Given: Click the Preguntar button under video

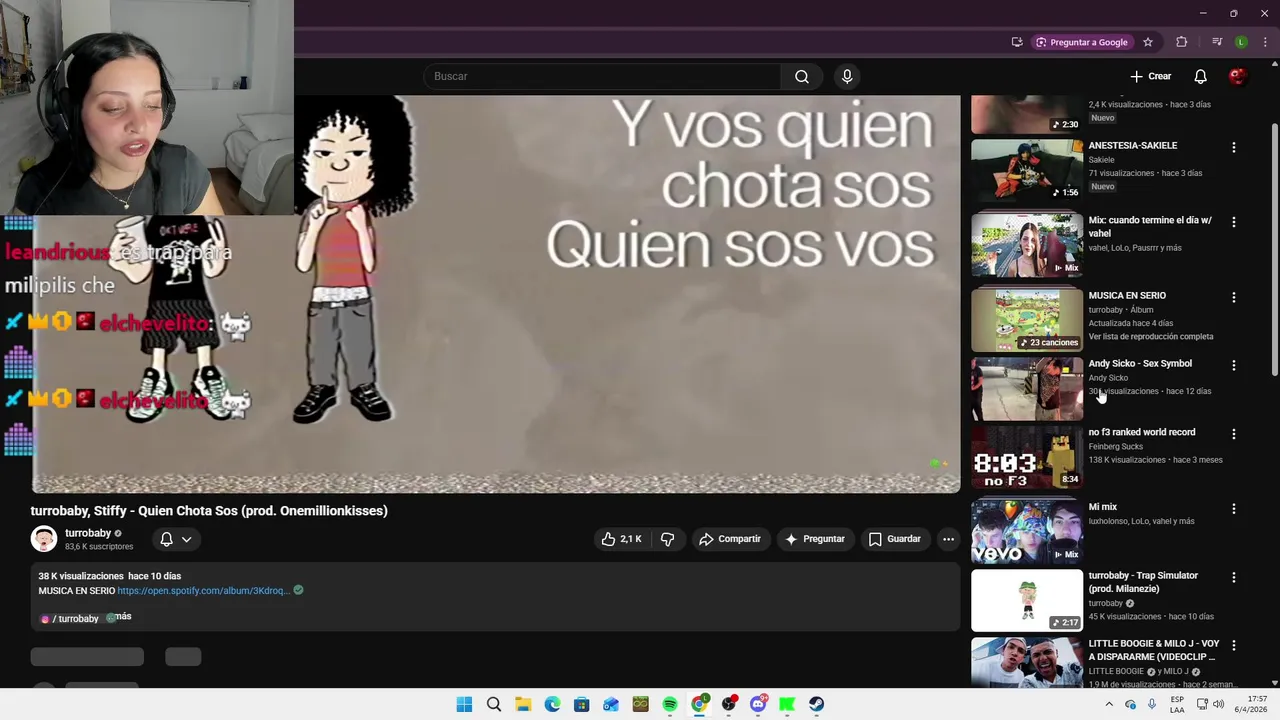Looking at the screenshot, I should 815,539.
